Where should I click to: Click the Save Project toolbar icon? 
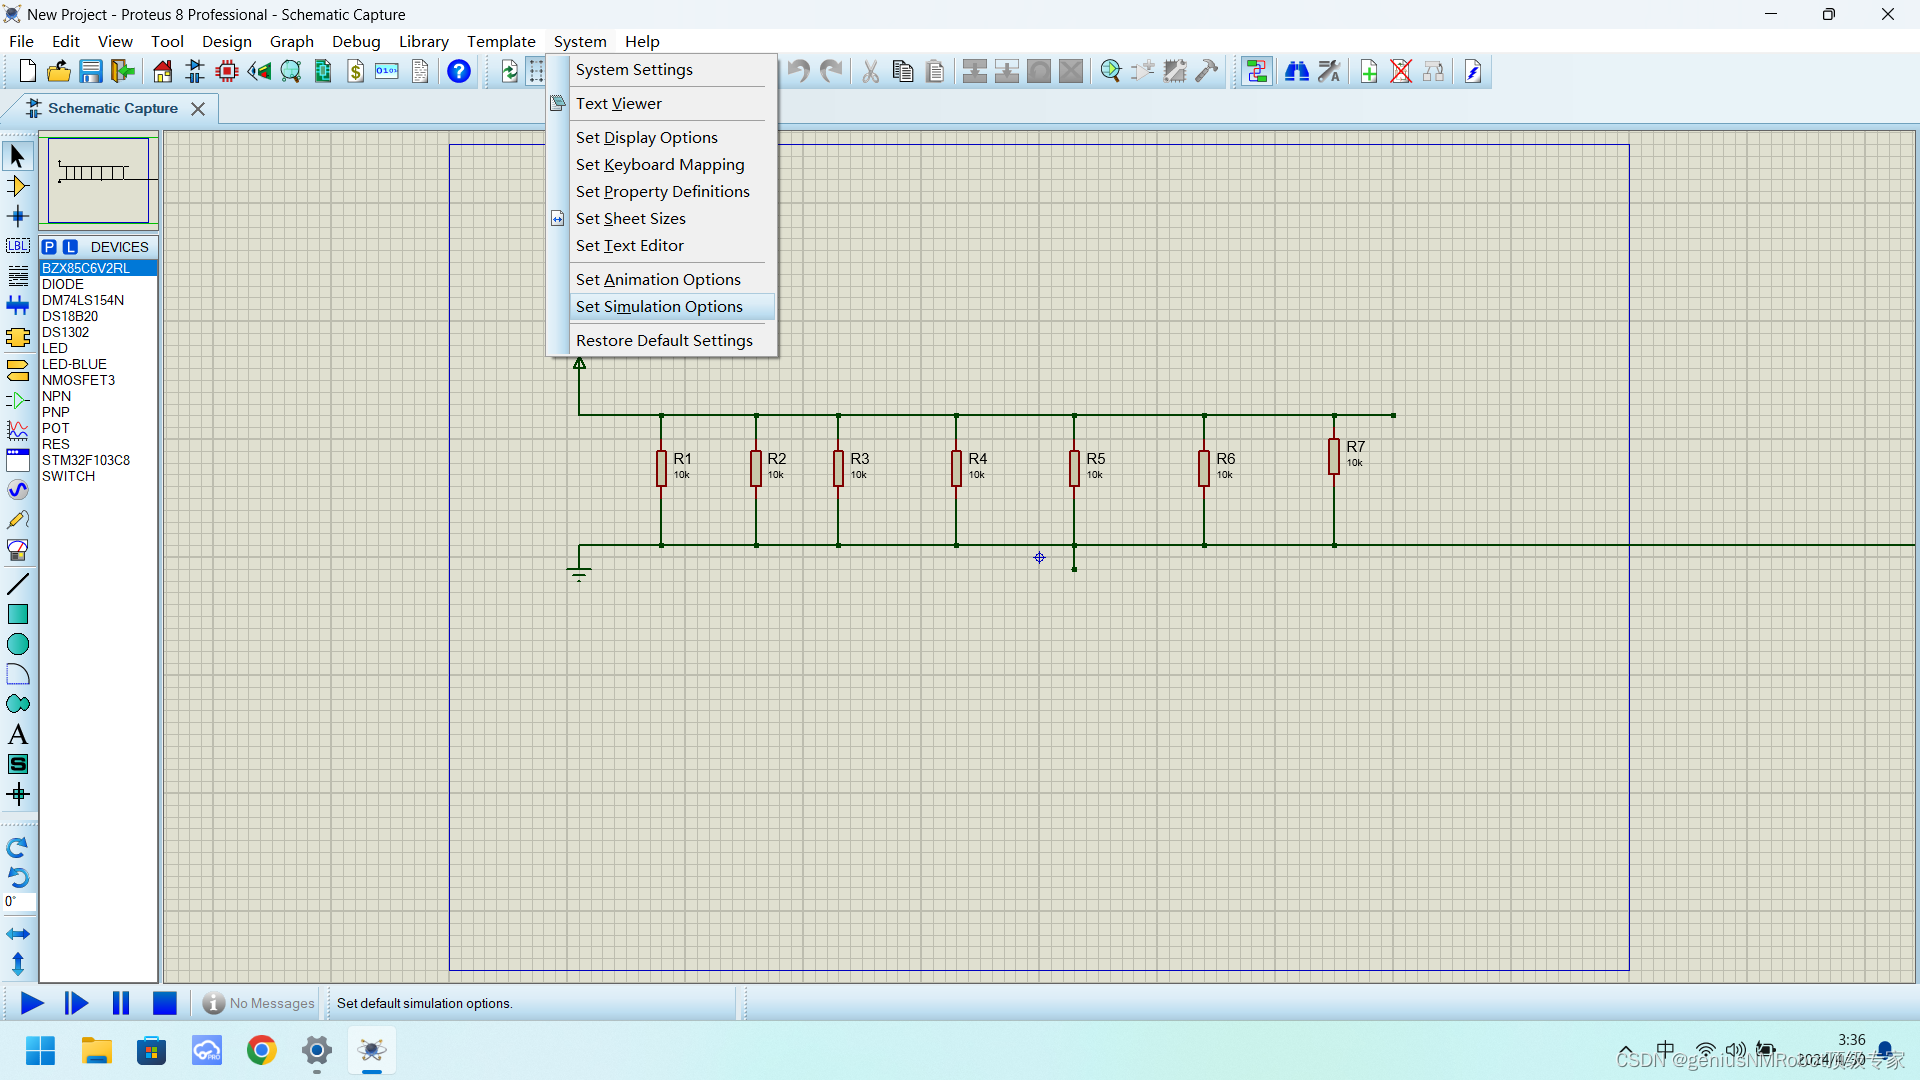[x=91, y=71]
